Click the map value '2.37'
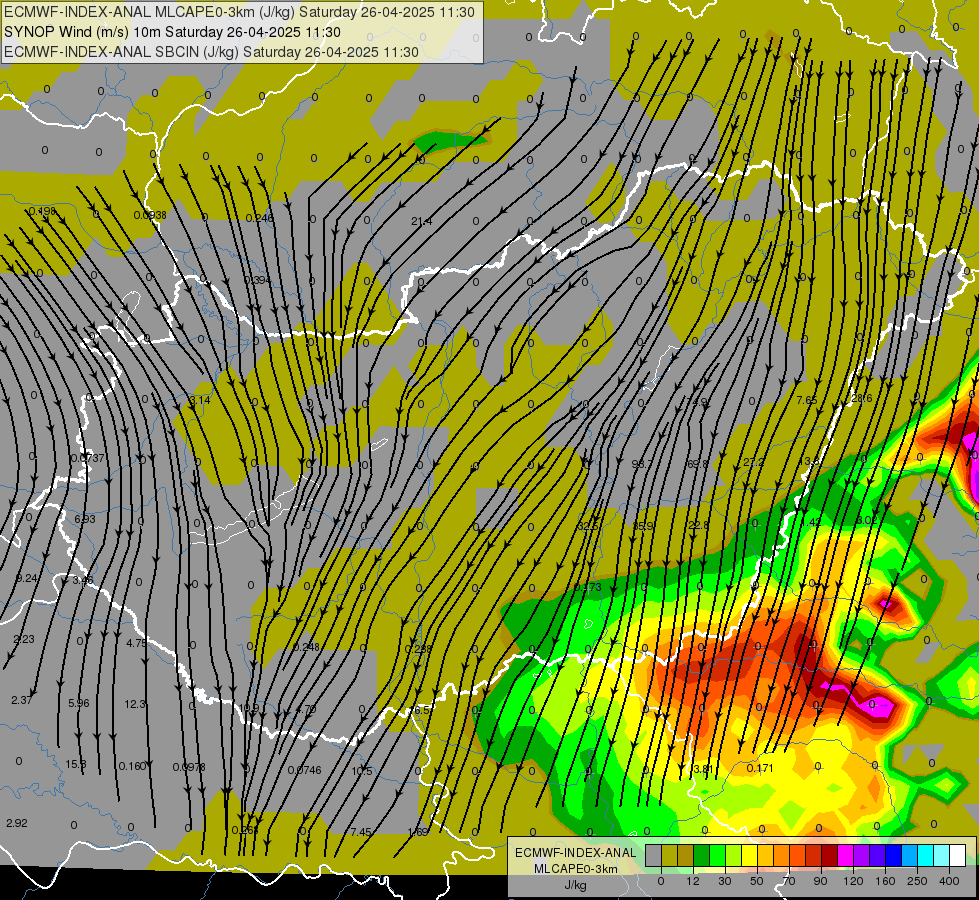The width and height of the screenshot is (979, 900). click(22, 700)
